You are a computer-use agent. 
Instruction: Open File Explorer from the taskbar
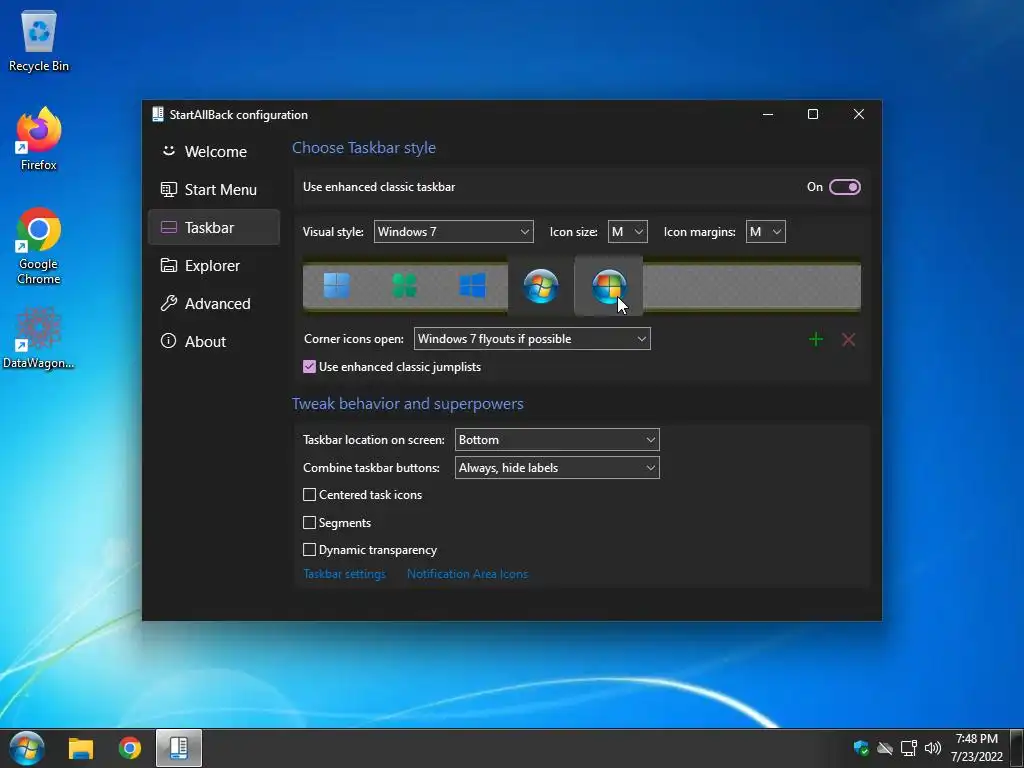pyautogui.click(x=81, y=748)
